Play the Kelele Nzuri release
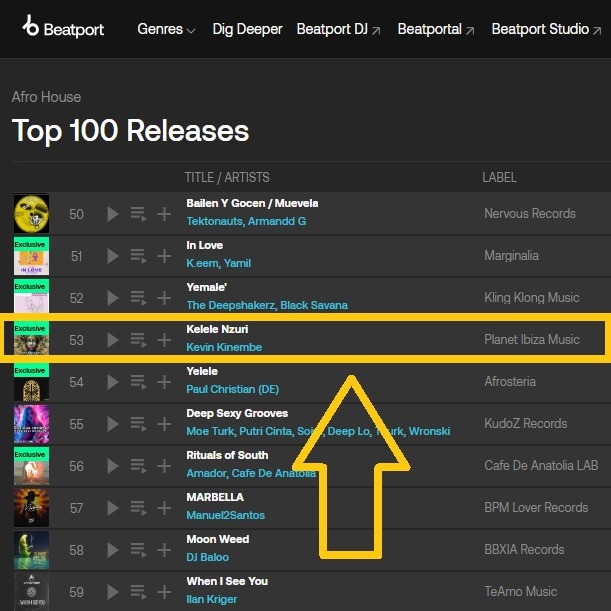Image resolution: width=611 pixels, height=611 pixels. pos(113,340)
